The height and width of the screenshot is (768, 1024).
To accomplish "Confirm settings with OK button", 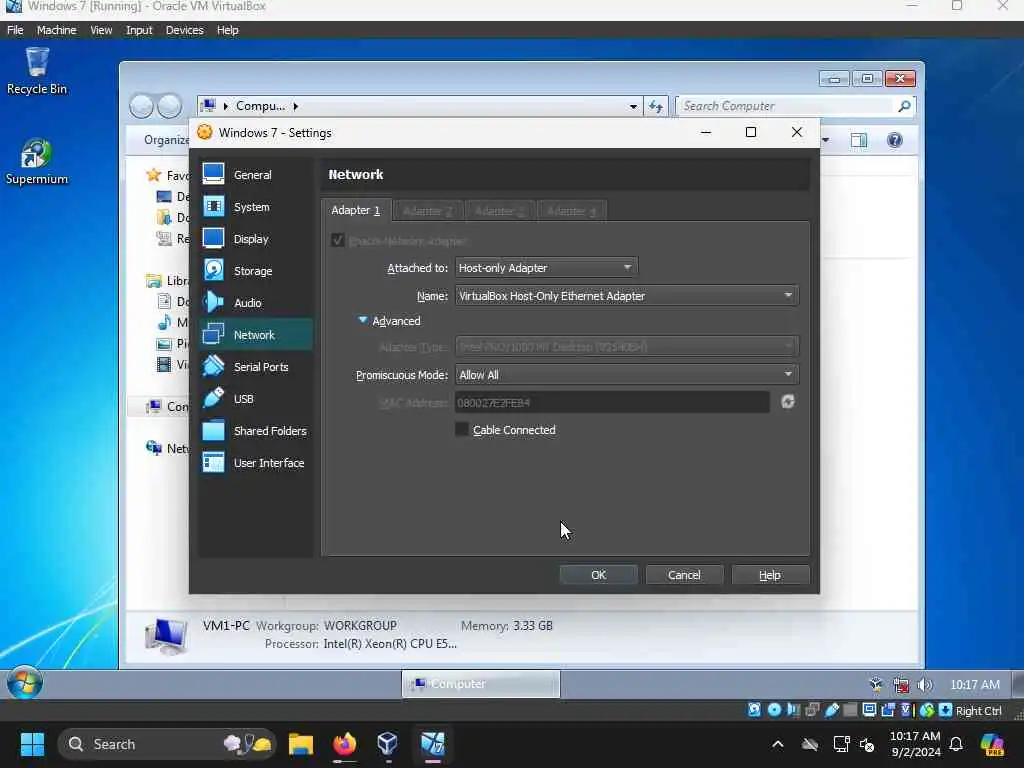I will [x=598, y=575].
